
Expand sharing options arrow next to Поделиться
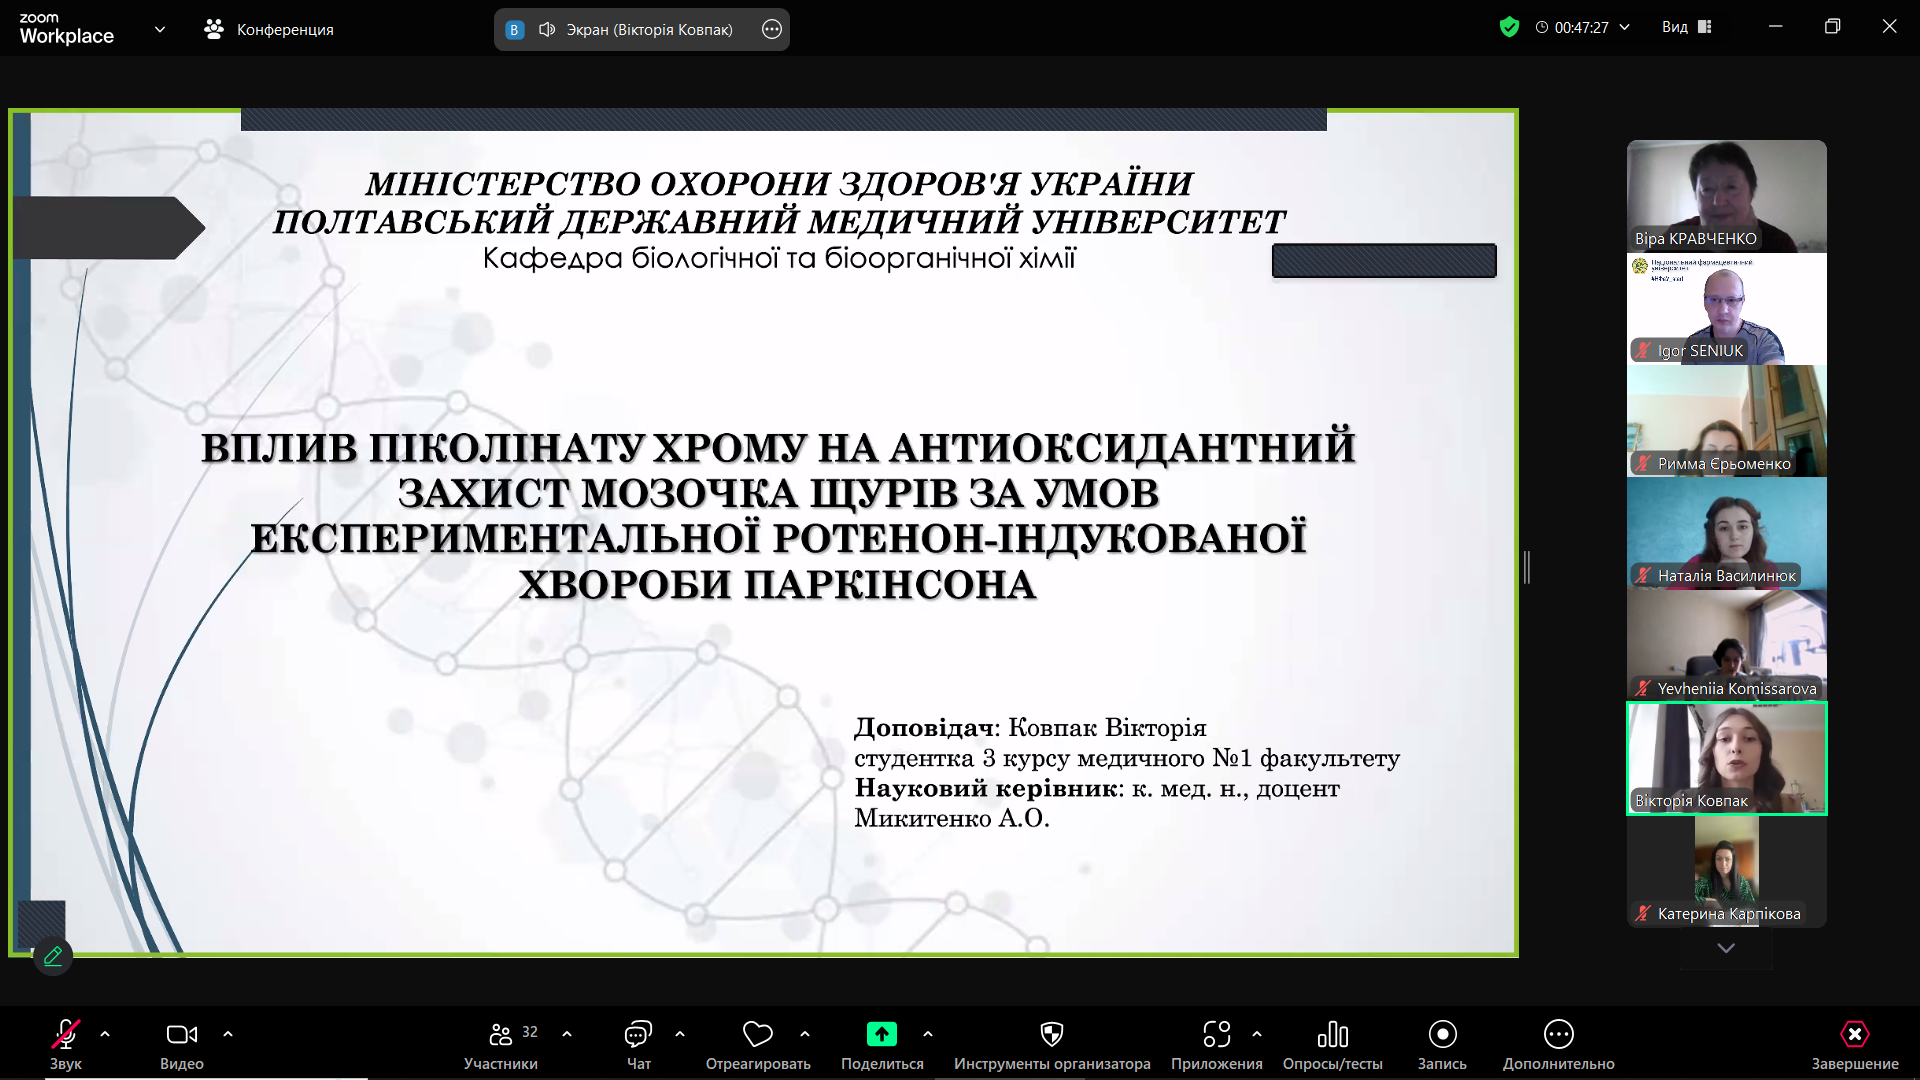[x=928, y=1034]
